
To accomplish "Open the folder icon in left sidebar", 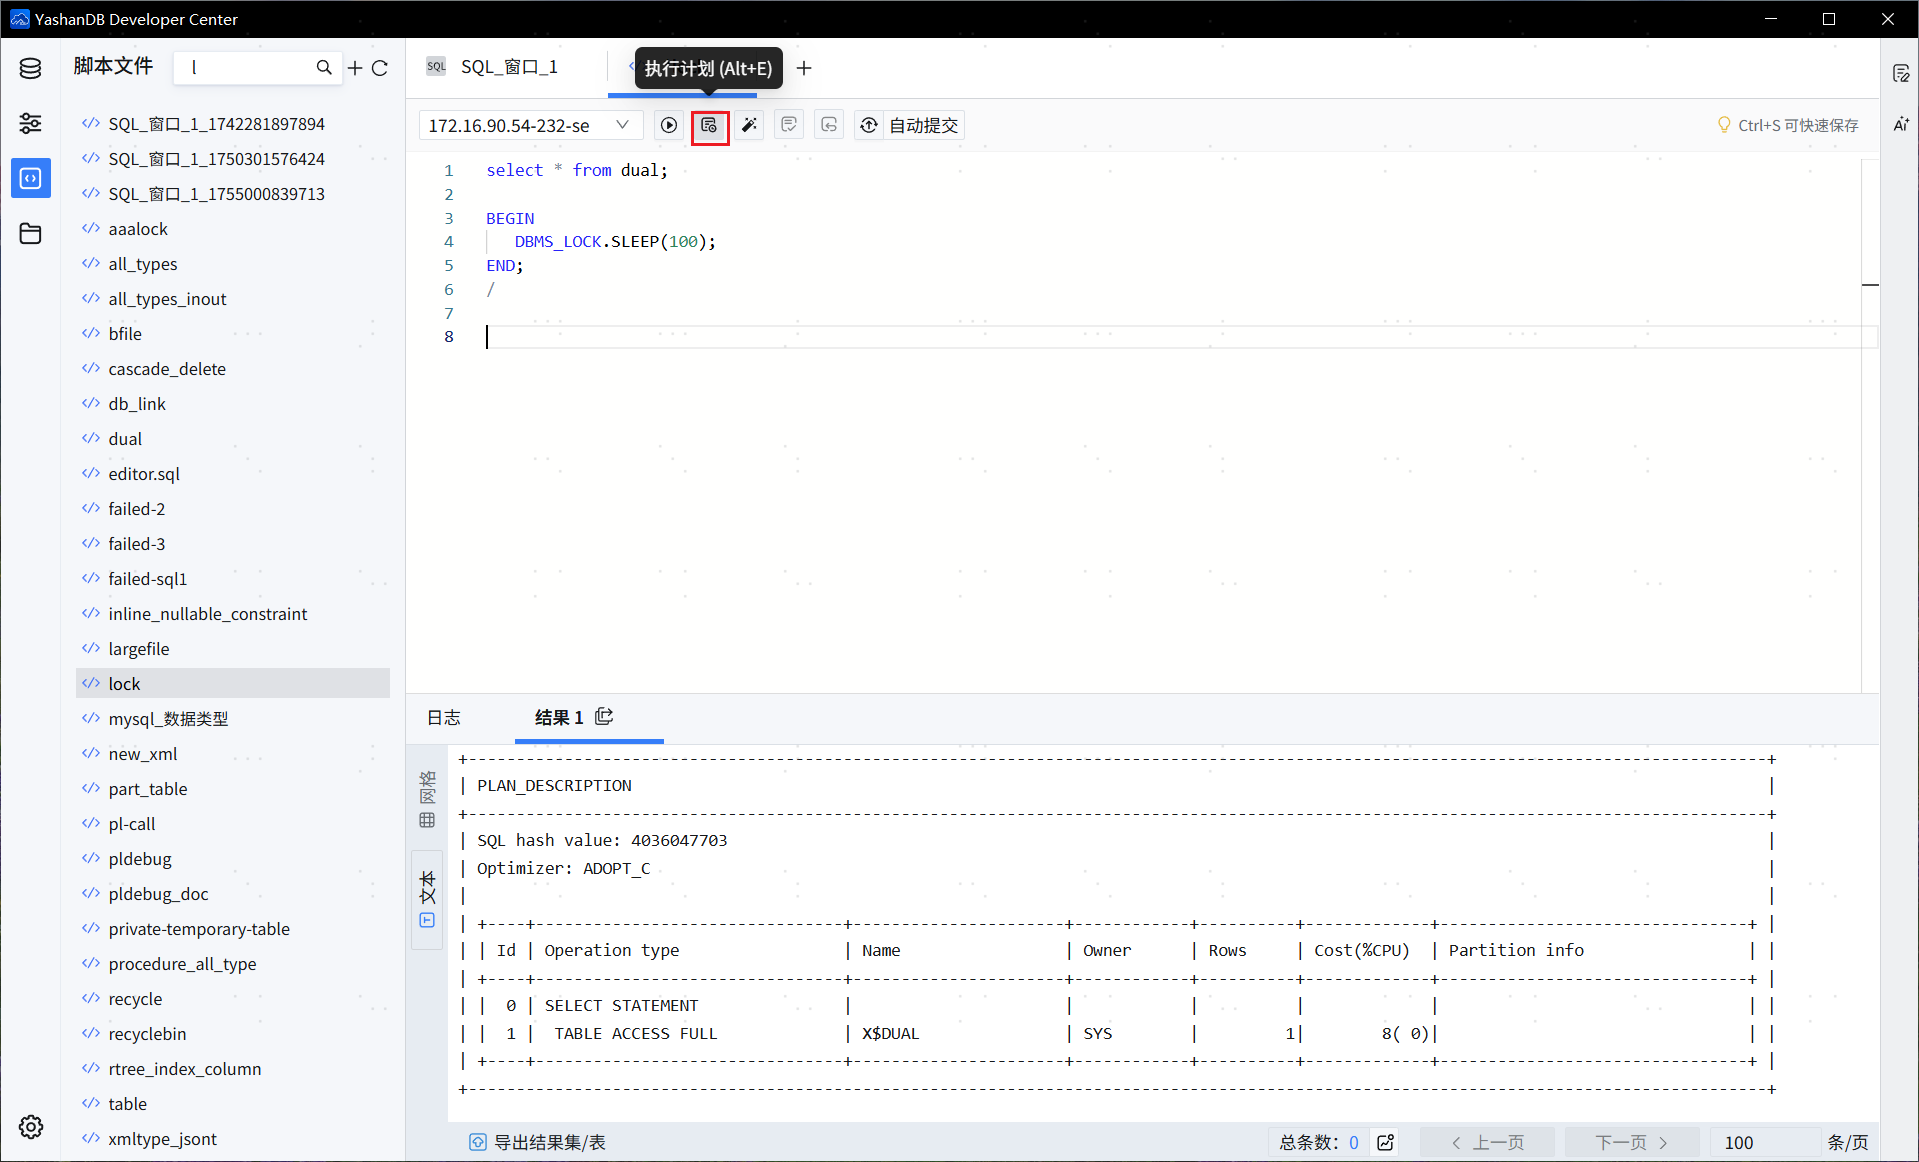I will click(x=30, y=233).
